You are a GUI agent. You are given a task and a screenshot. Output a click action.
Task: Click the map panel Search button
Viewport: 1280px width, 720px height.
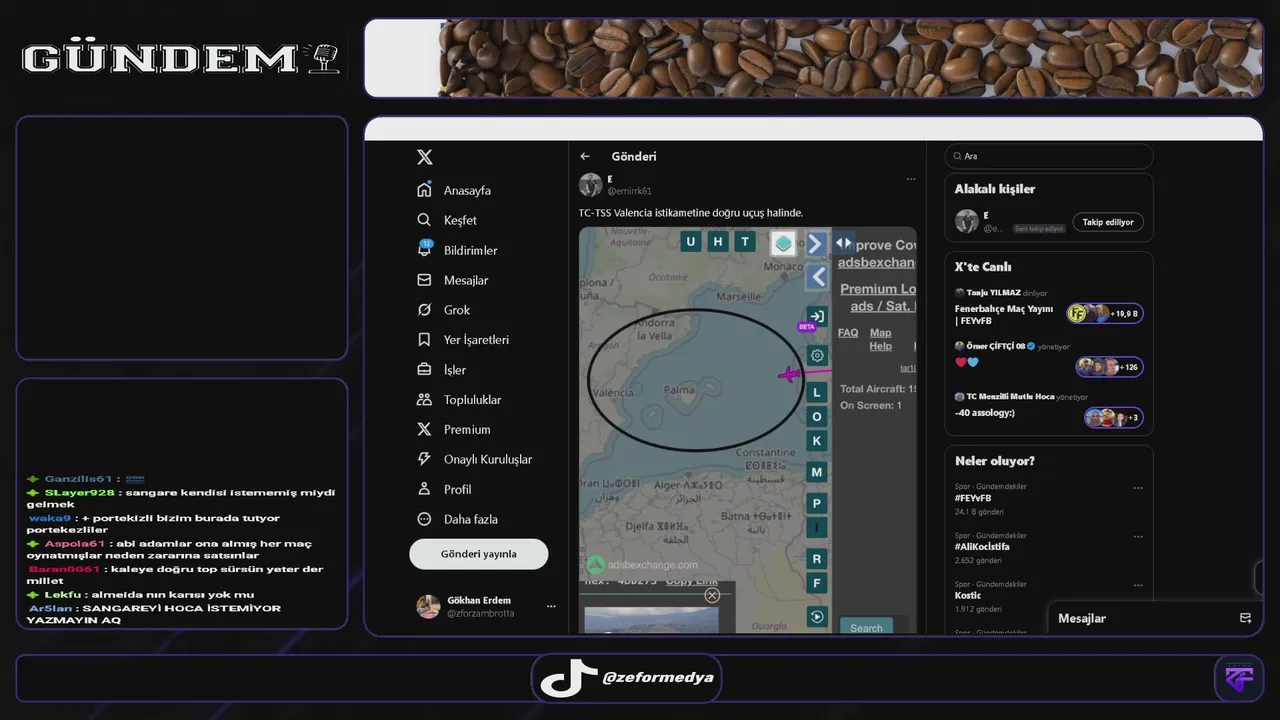[866, 627]
